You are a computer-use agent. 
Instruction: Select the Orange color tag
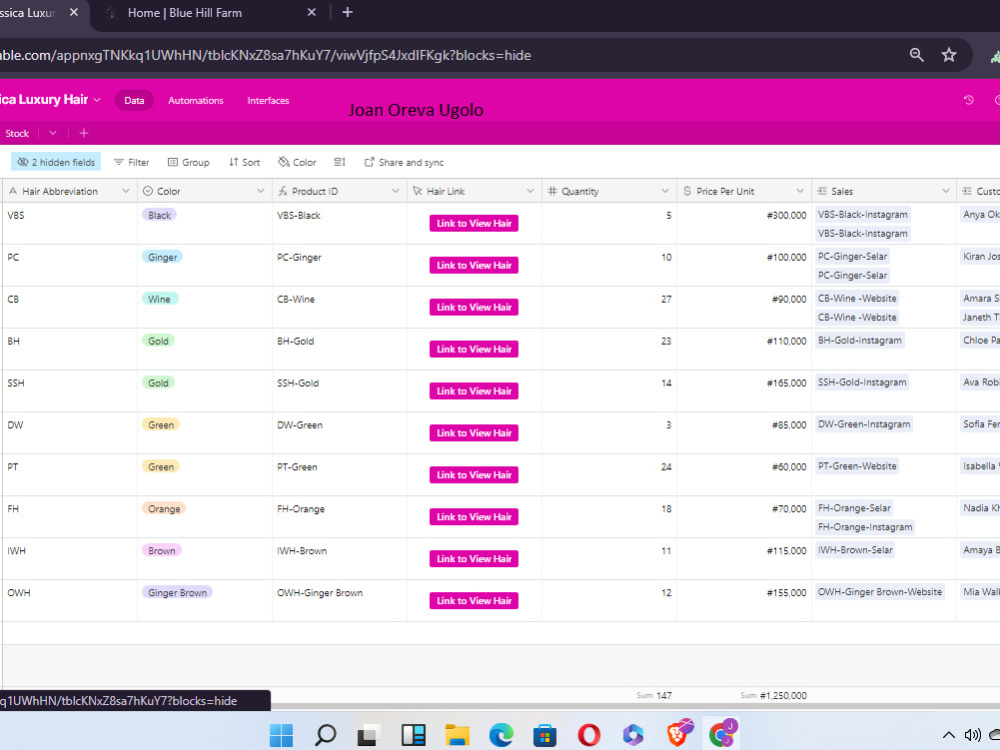click(164, 509)
